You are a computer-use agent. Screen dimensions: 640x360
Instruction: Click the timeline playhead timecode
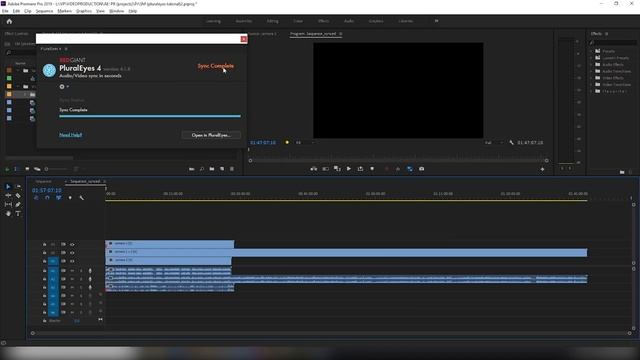point(47,191)
